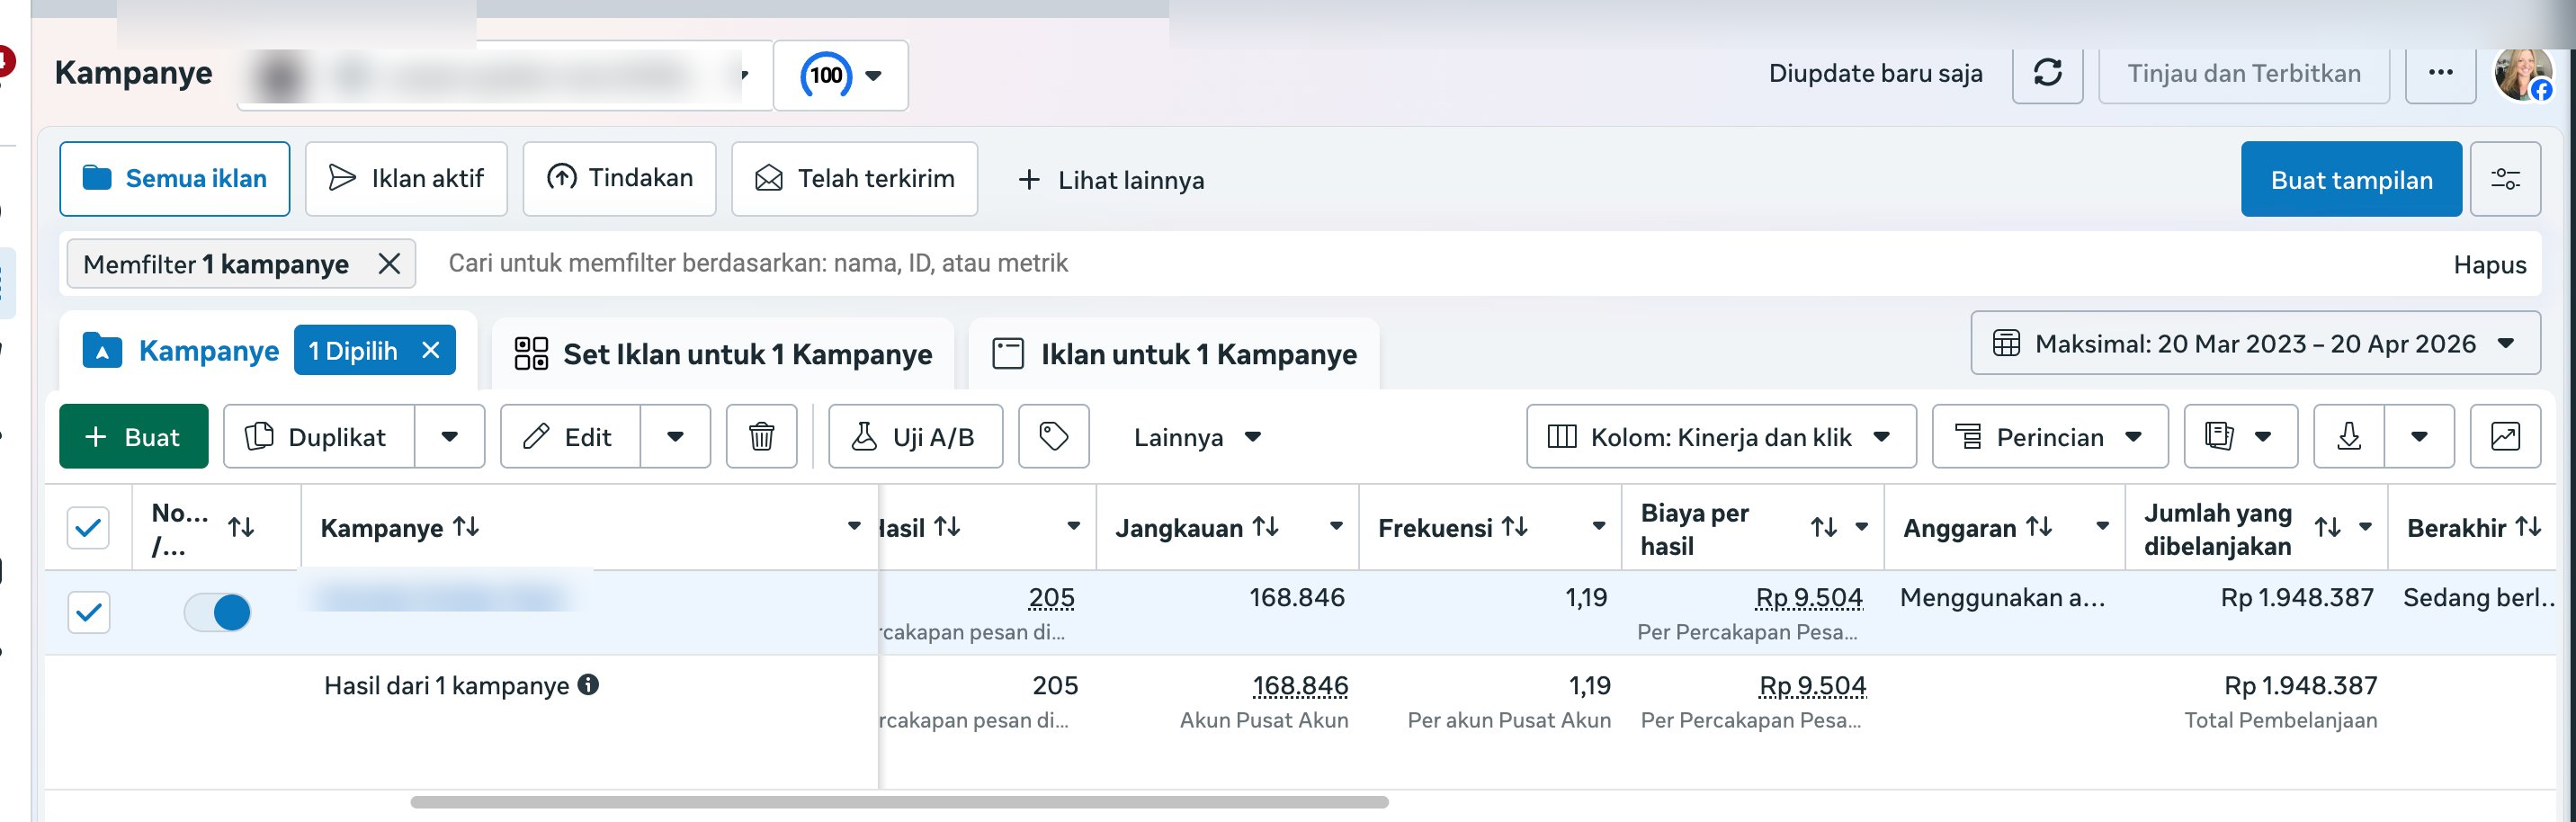This screenshot has width=2576, height=822.
Task: Click Tinjau dan Terbitkan button
Action: [x=2243, y=73]
